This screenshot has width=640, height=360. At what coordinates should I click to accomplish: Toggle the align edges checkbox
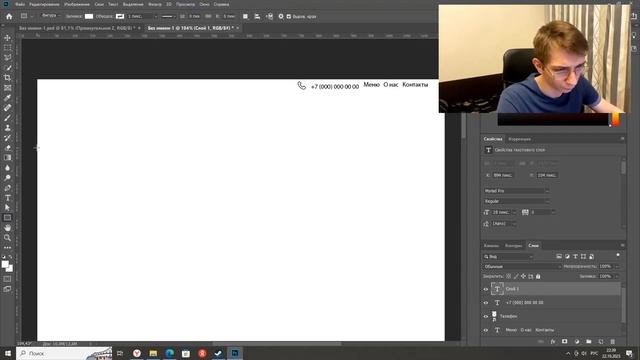(x=289, y=17)
